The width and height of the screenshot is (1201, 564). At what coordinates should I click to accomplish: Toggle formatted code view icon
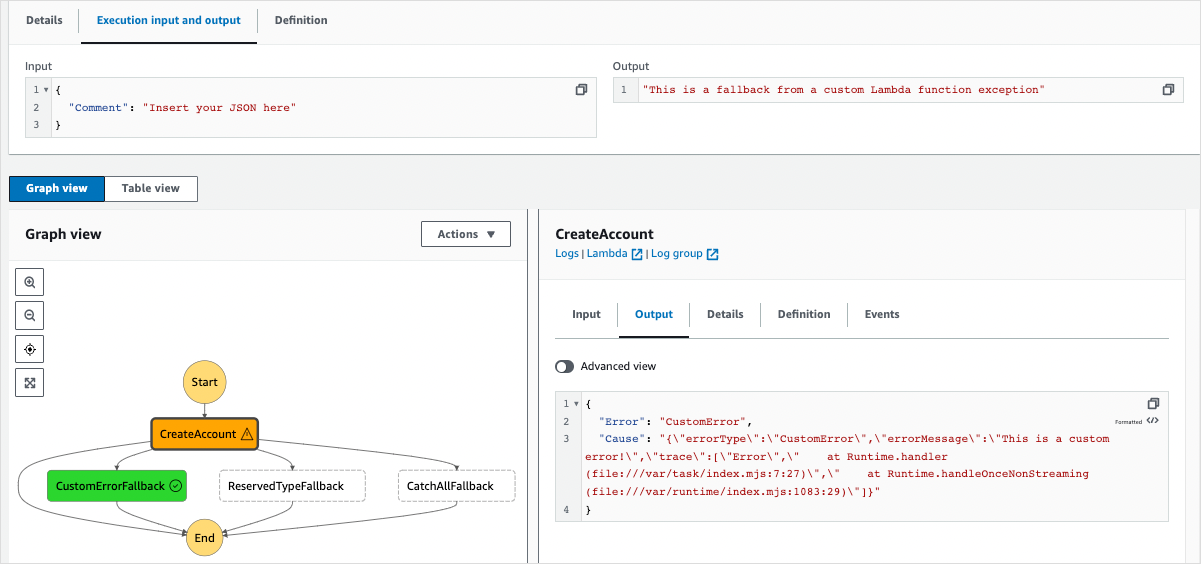click(1152, 421)
